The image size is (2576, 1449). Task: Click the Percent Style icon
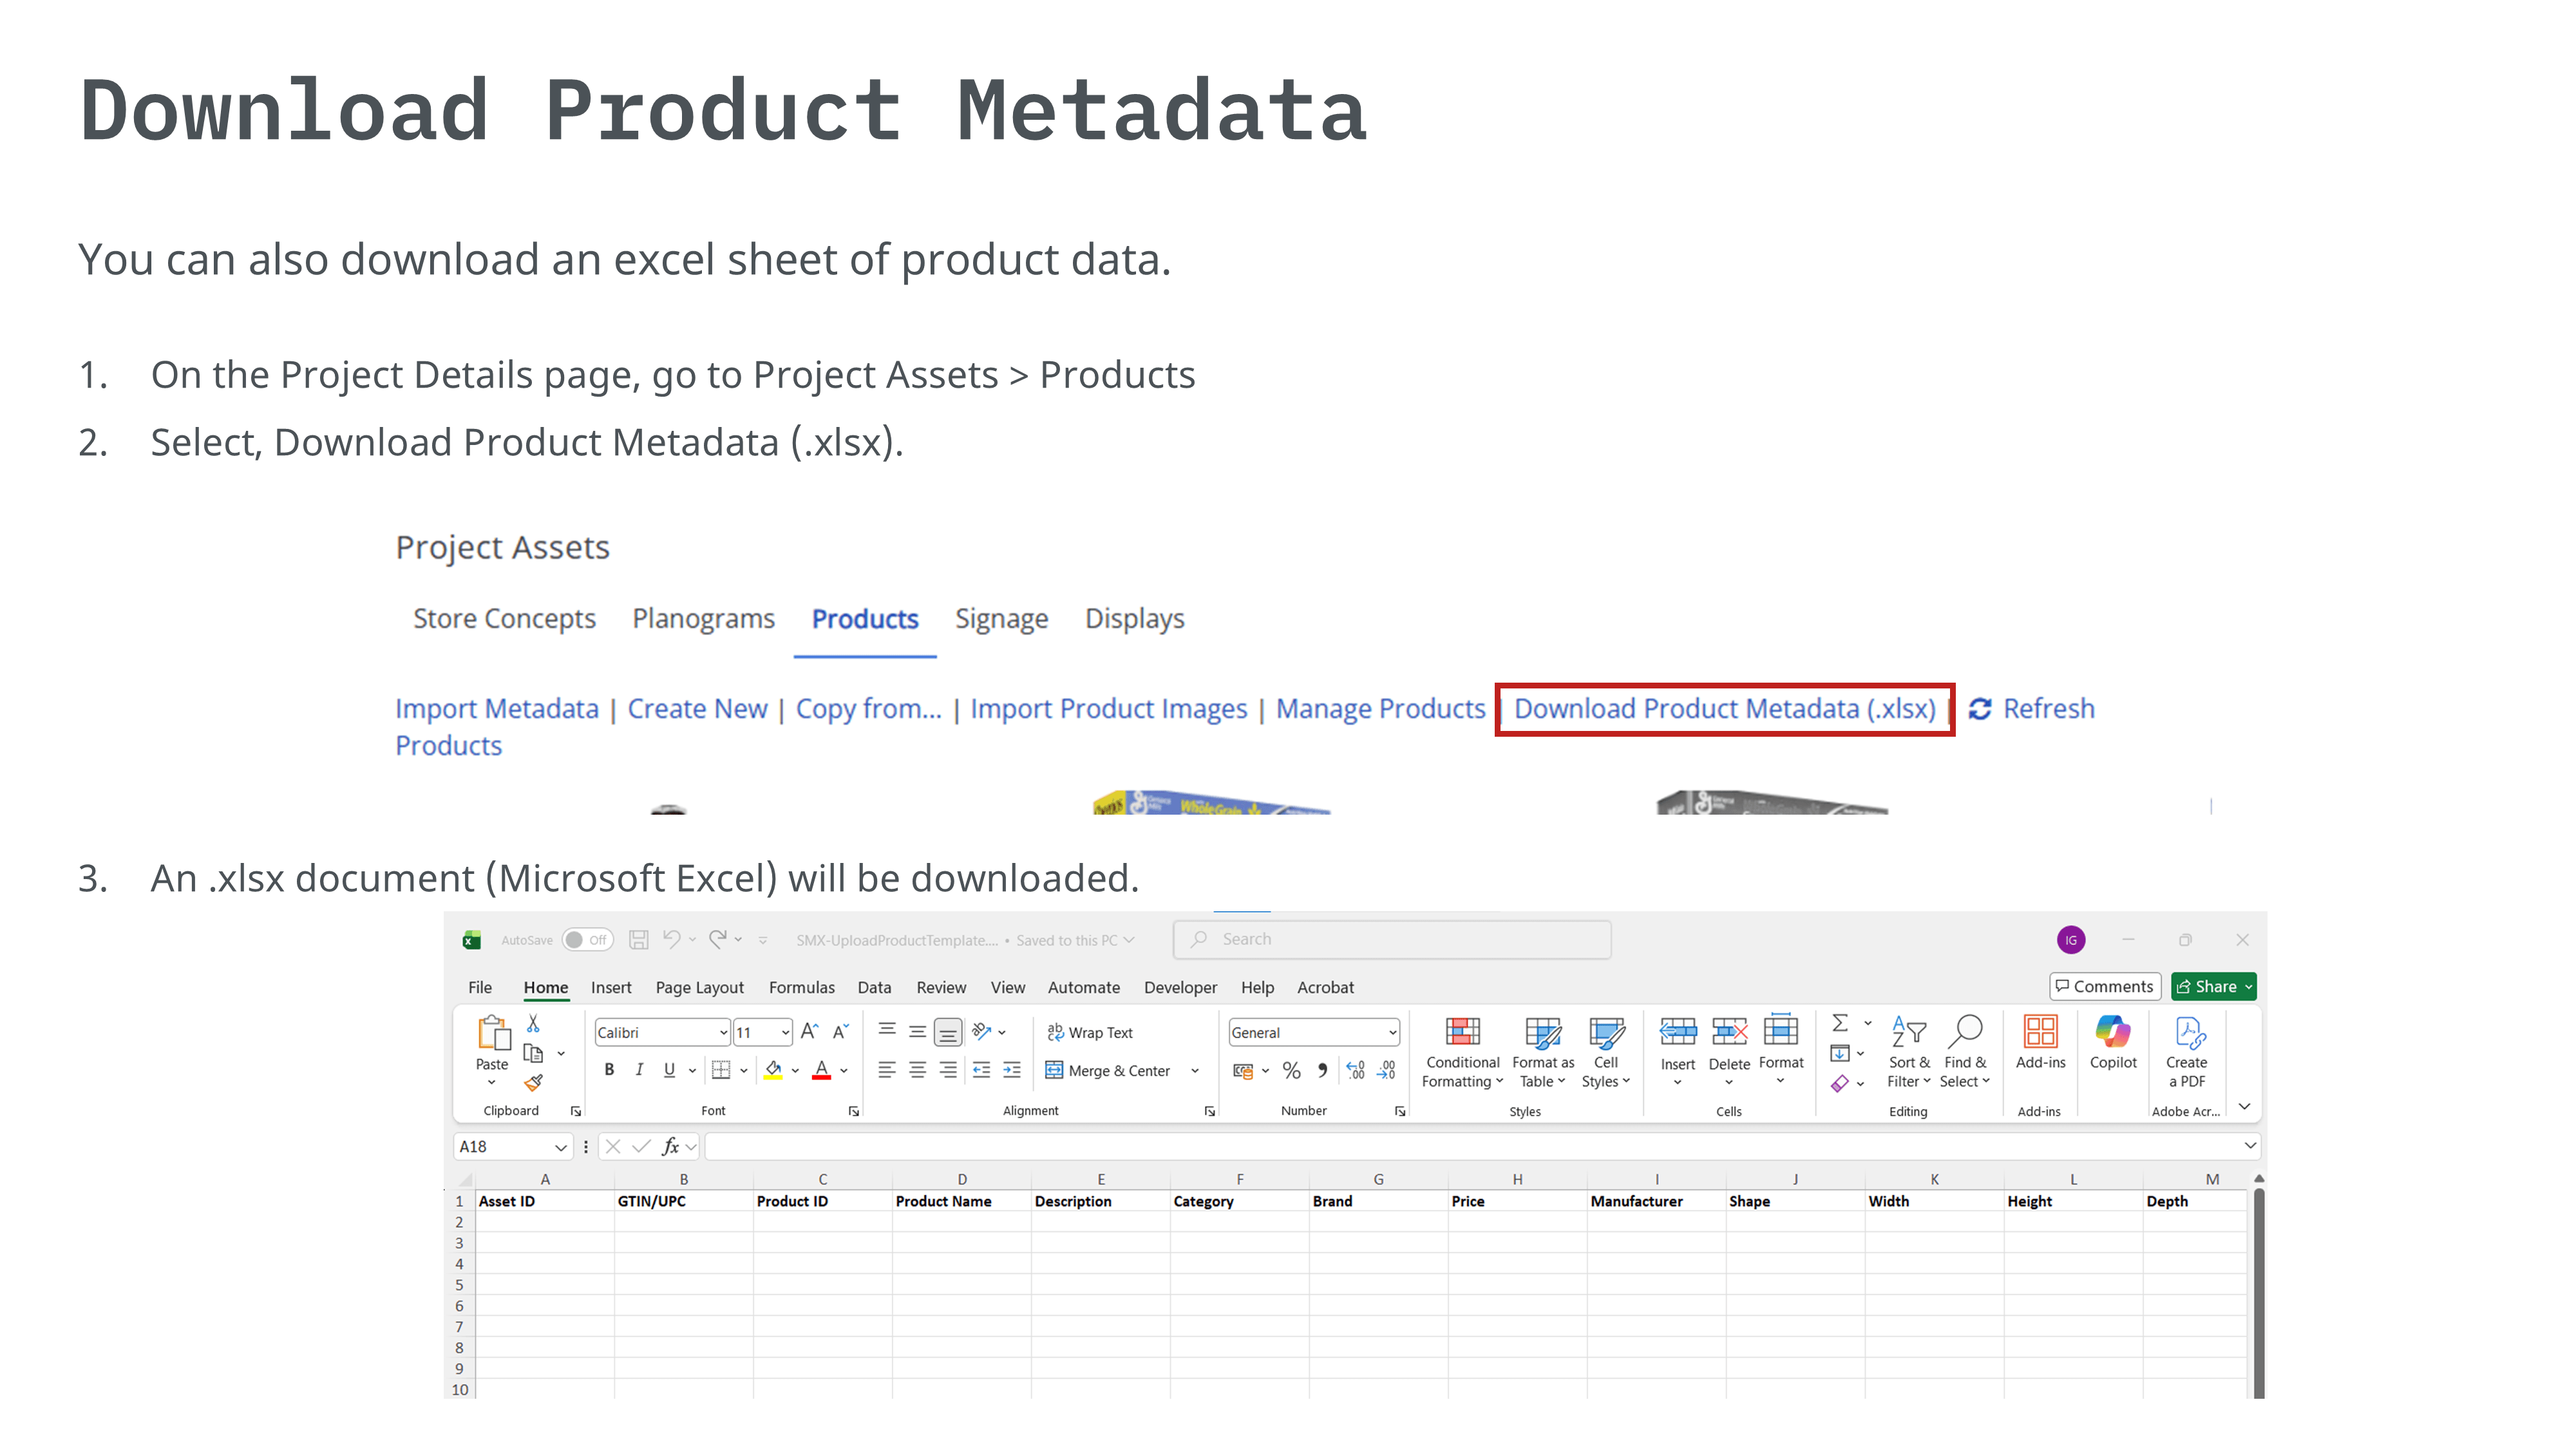click(x=1292, y=1071)
